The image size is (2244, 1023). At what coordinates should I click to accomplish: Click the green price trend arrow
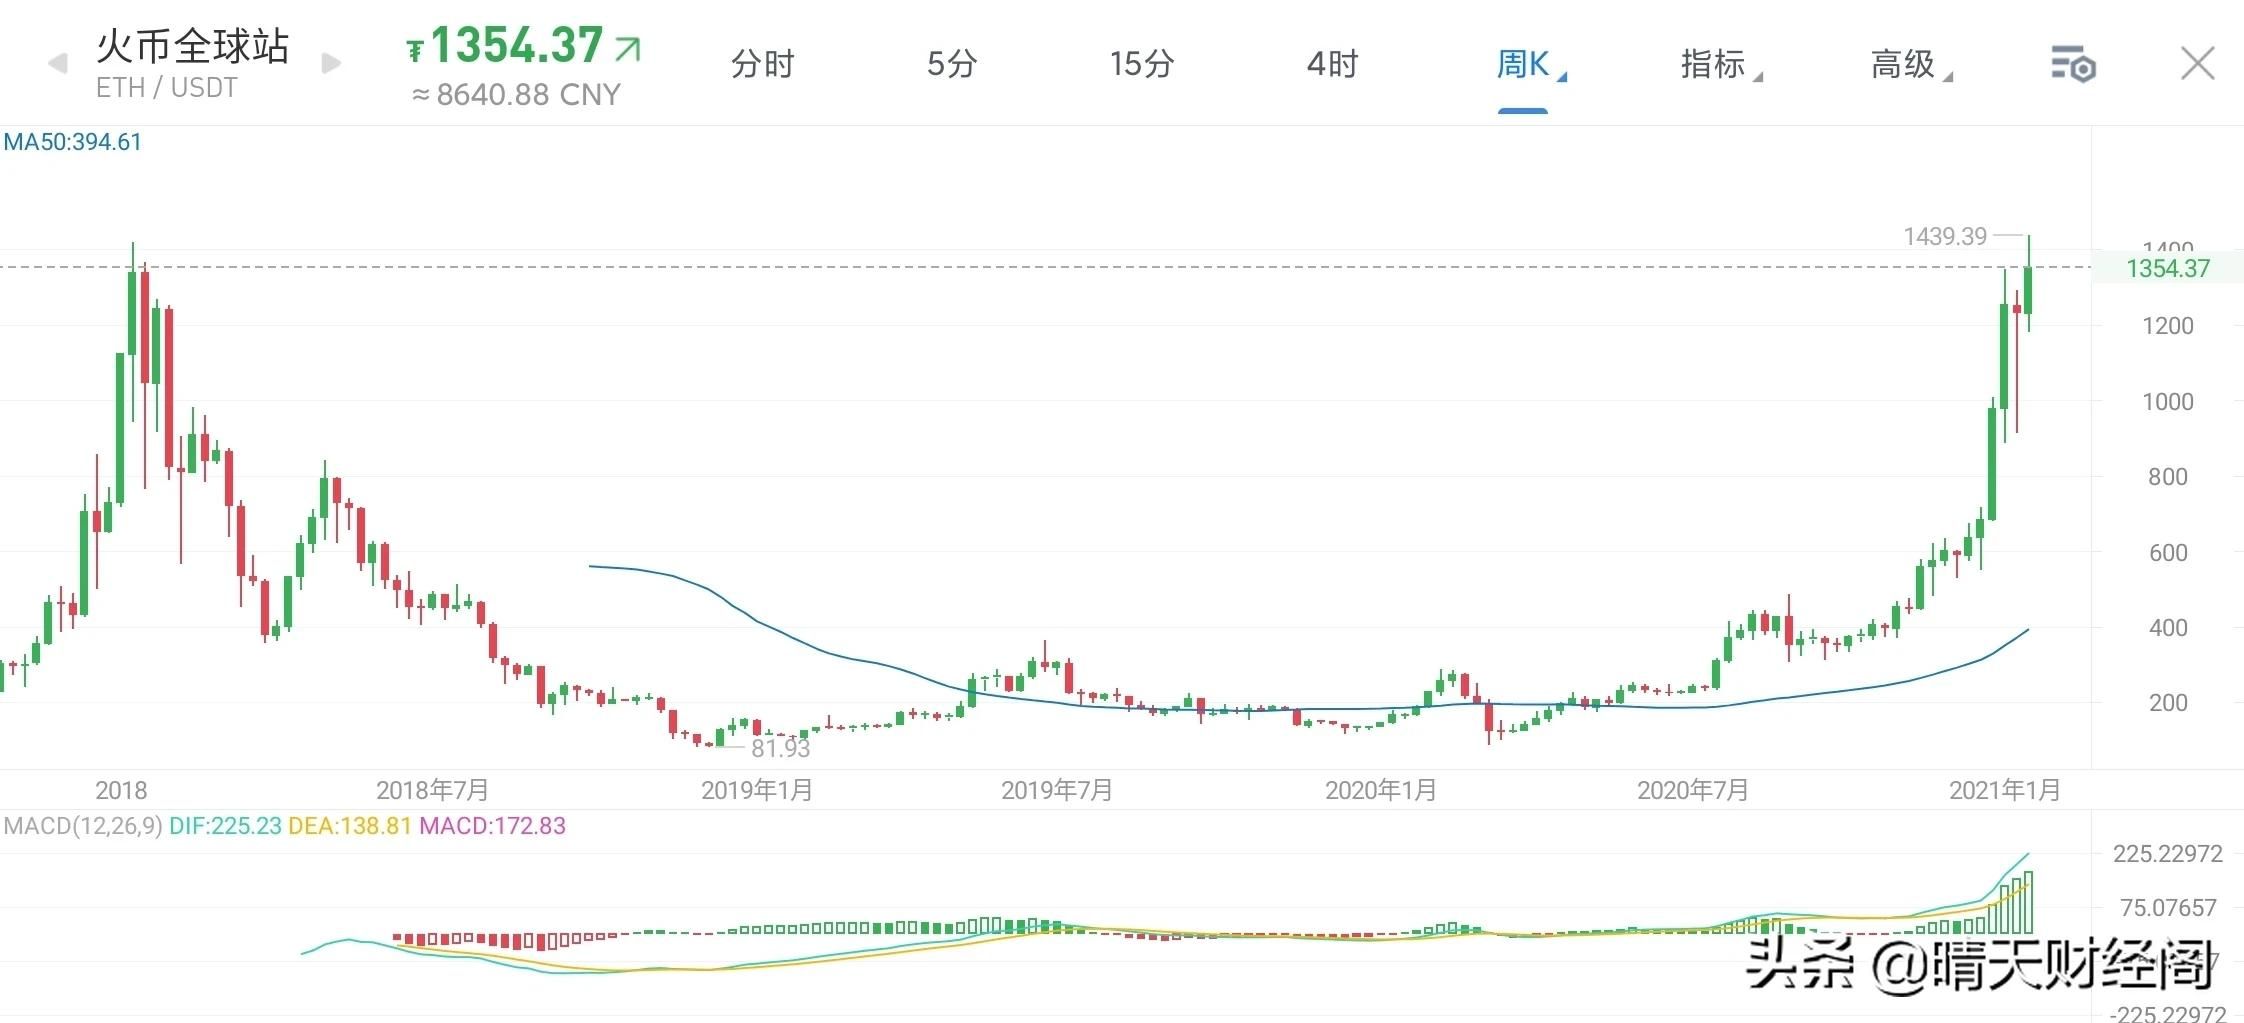point(628,48)
